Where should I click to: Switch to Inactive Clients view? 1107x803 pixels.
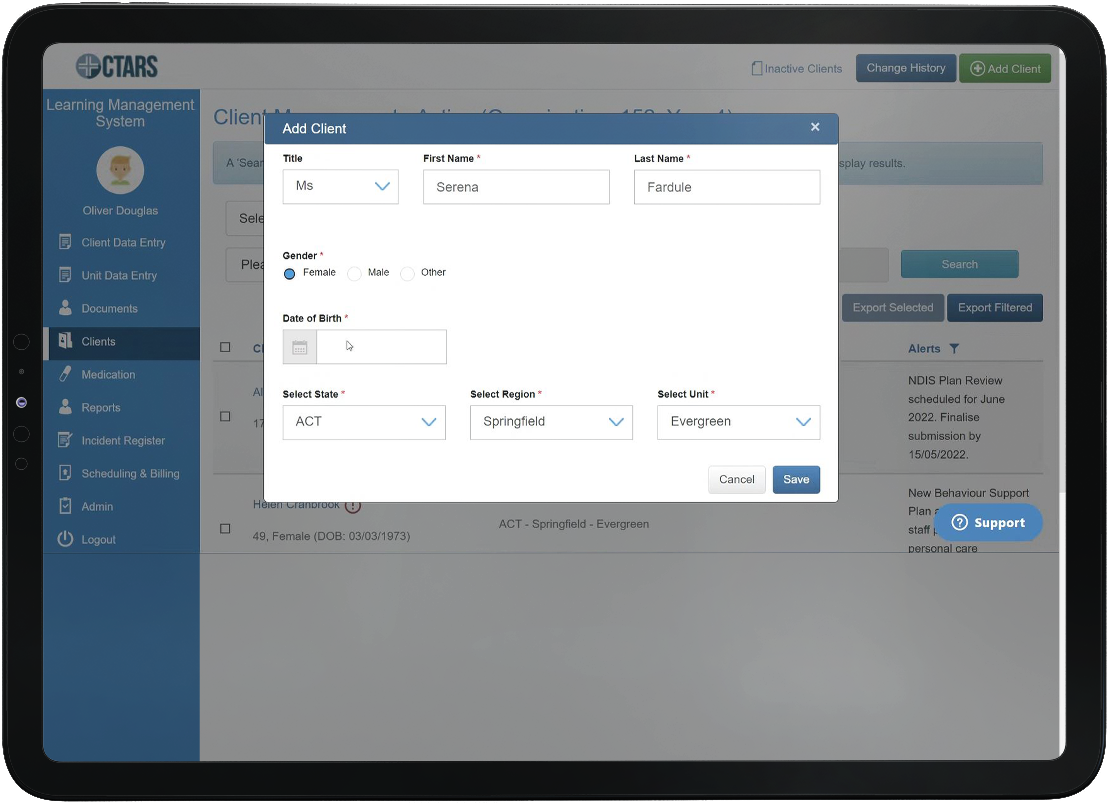coord(797,68)
